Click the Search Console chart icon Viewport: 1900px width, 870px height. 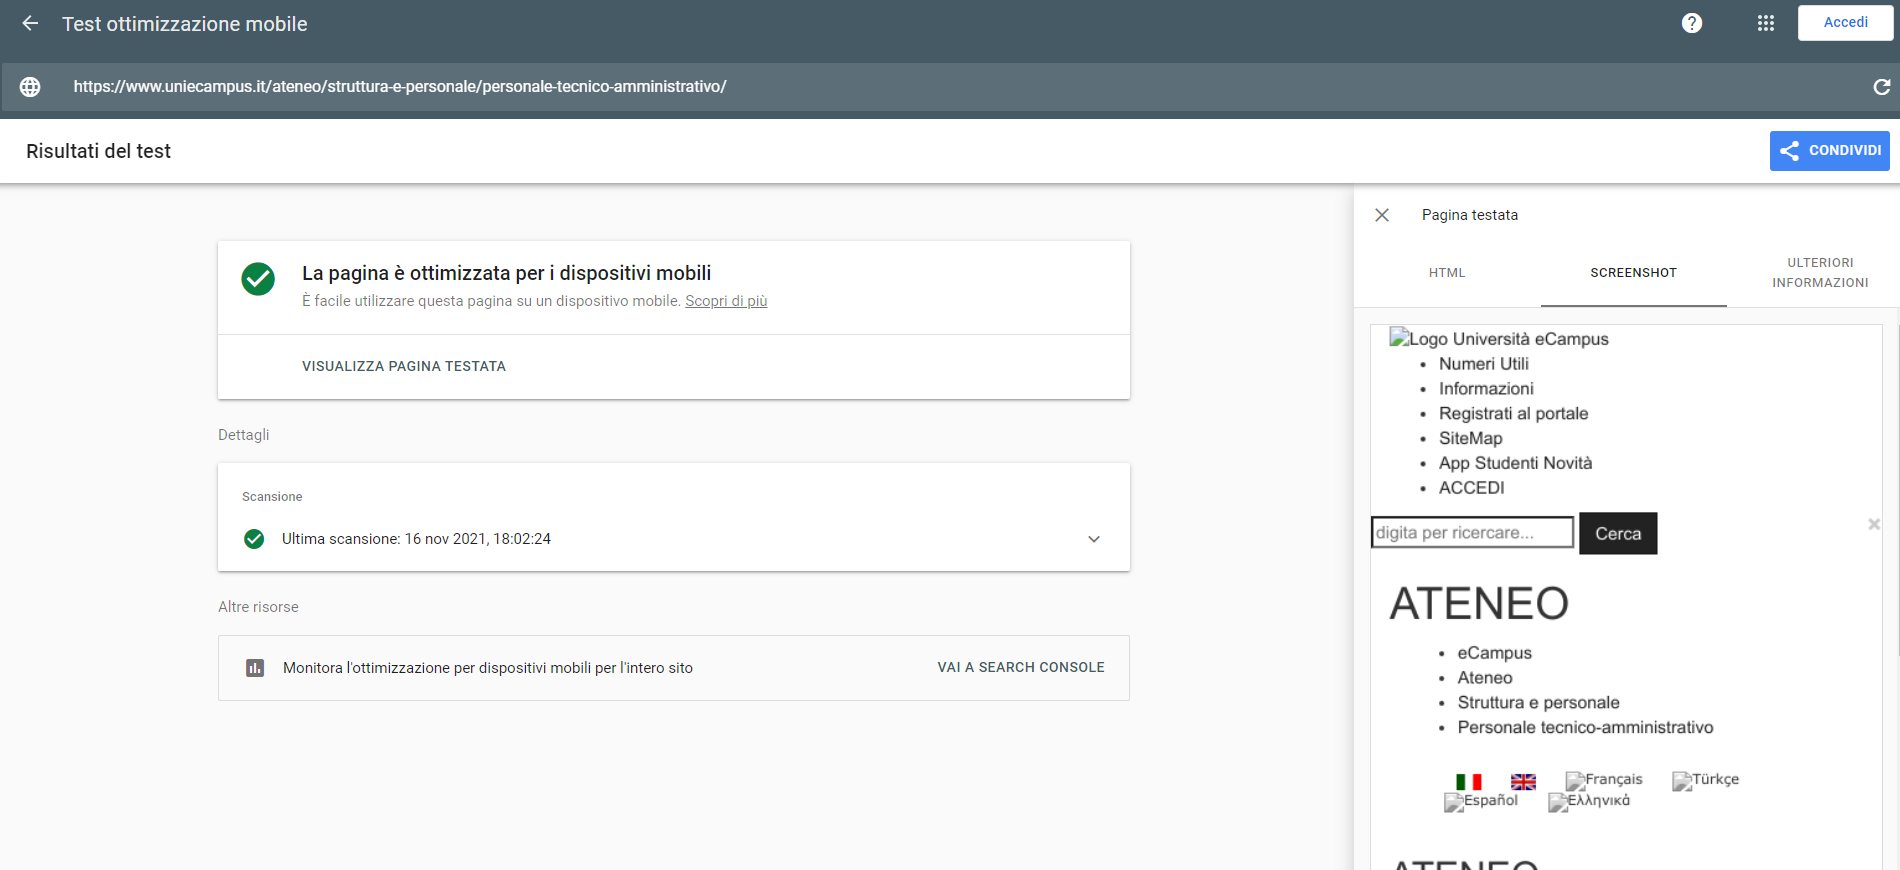coord(255,668)
